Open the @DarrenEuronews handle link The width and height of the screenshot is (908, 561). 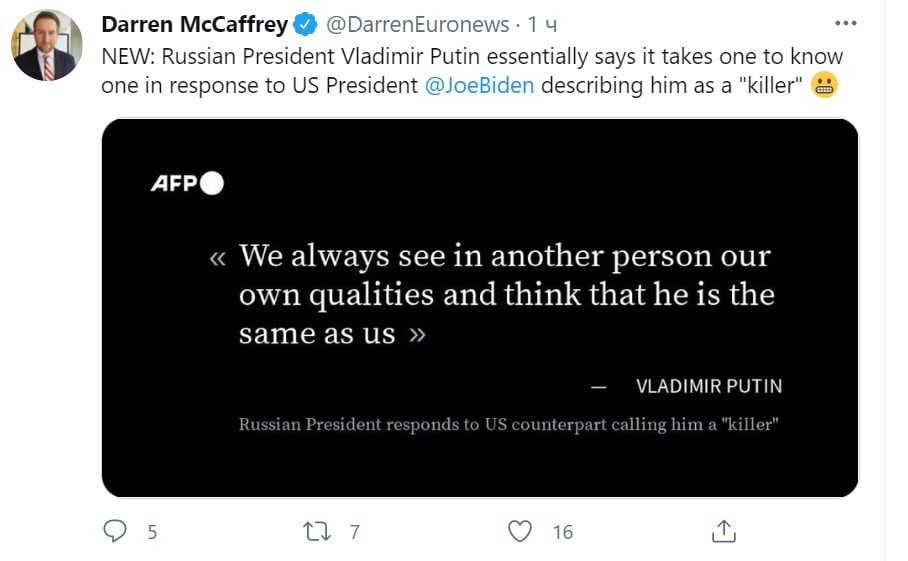click(418, 24)
